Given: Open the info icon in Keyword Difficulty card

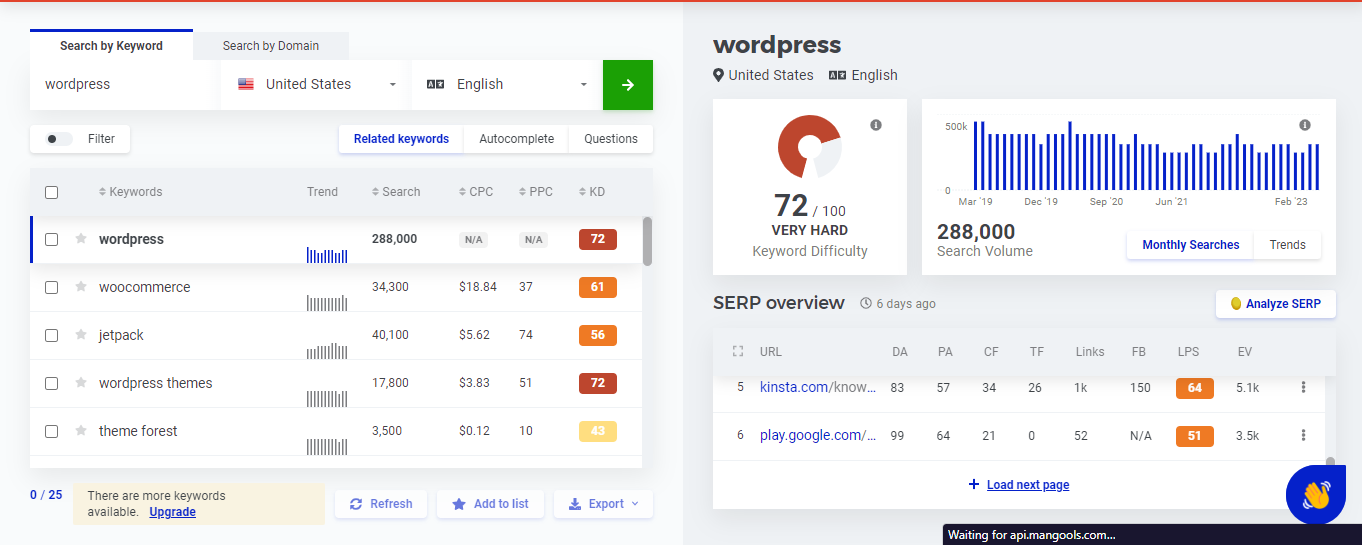Looking at the screenshot, I should pos(876,125).
